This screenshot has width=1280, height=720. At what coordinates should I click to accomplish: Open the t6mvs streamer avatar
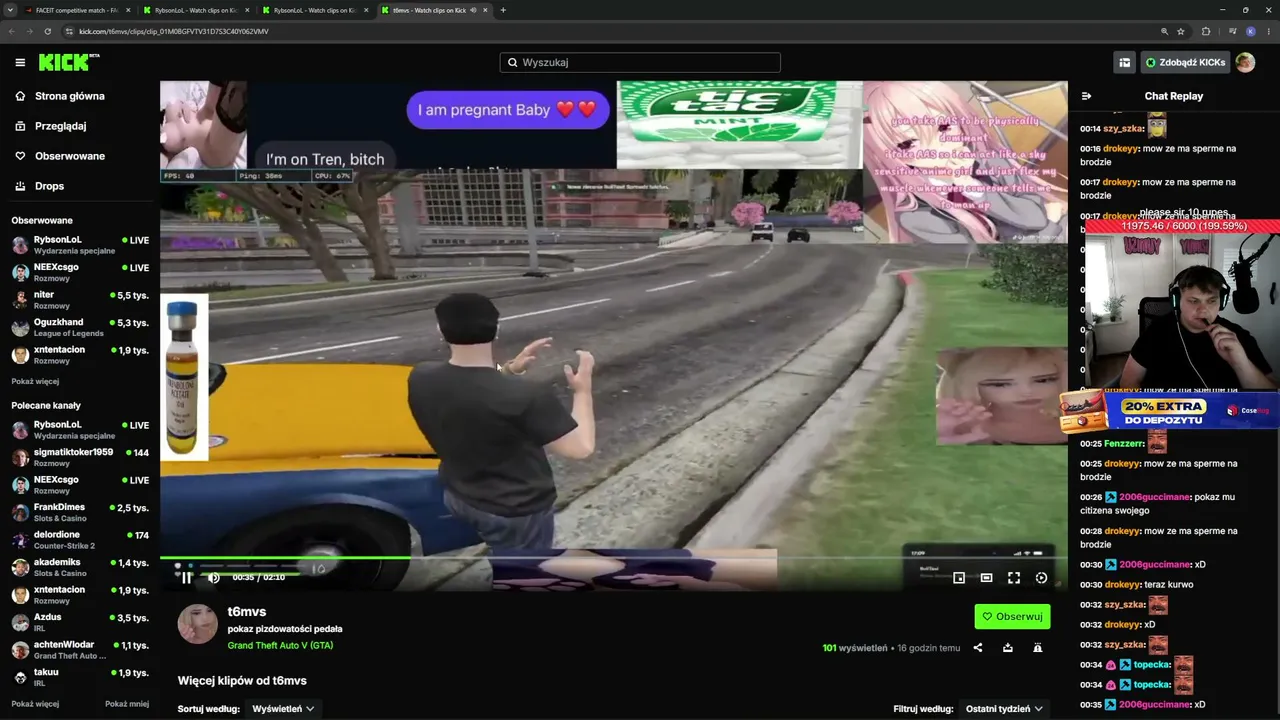click(198, 624)
